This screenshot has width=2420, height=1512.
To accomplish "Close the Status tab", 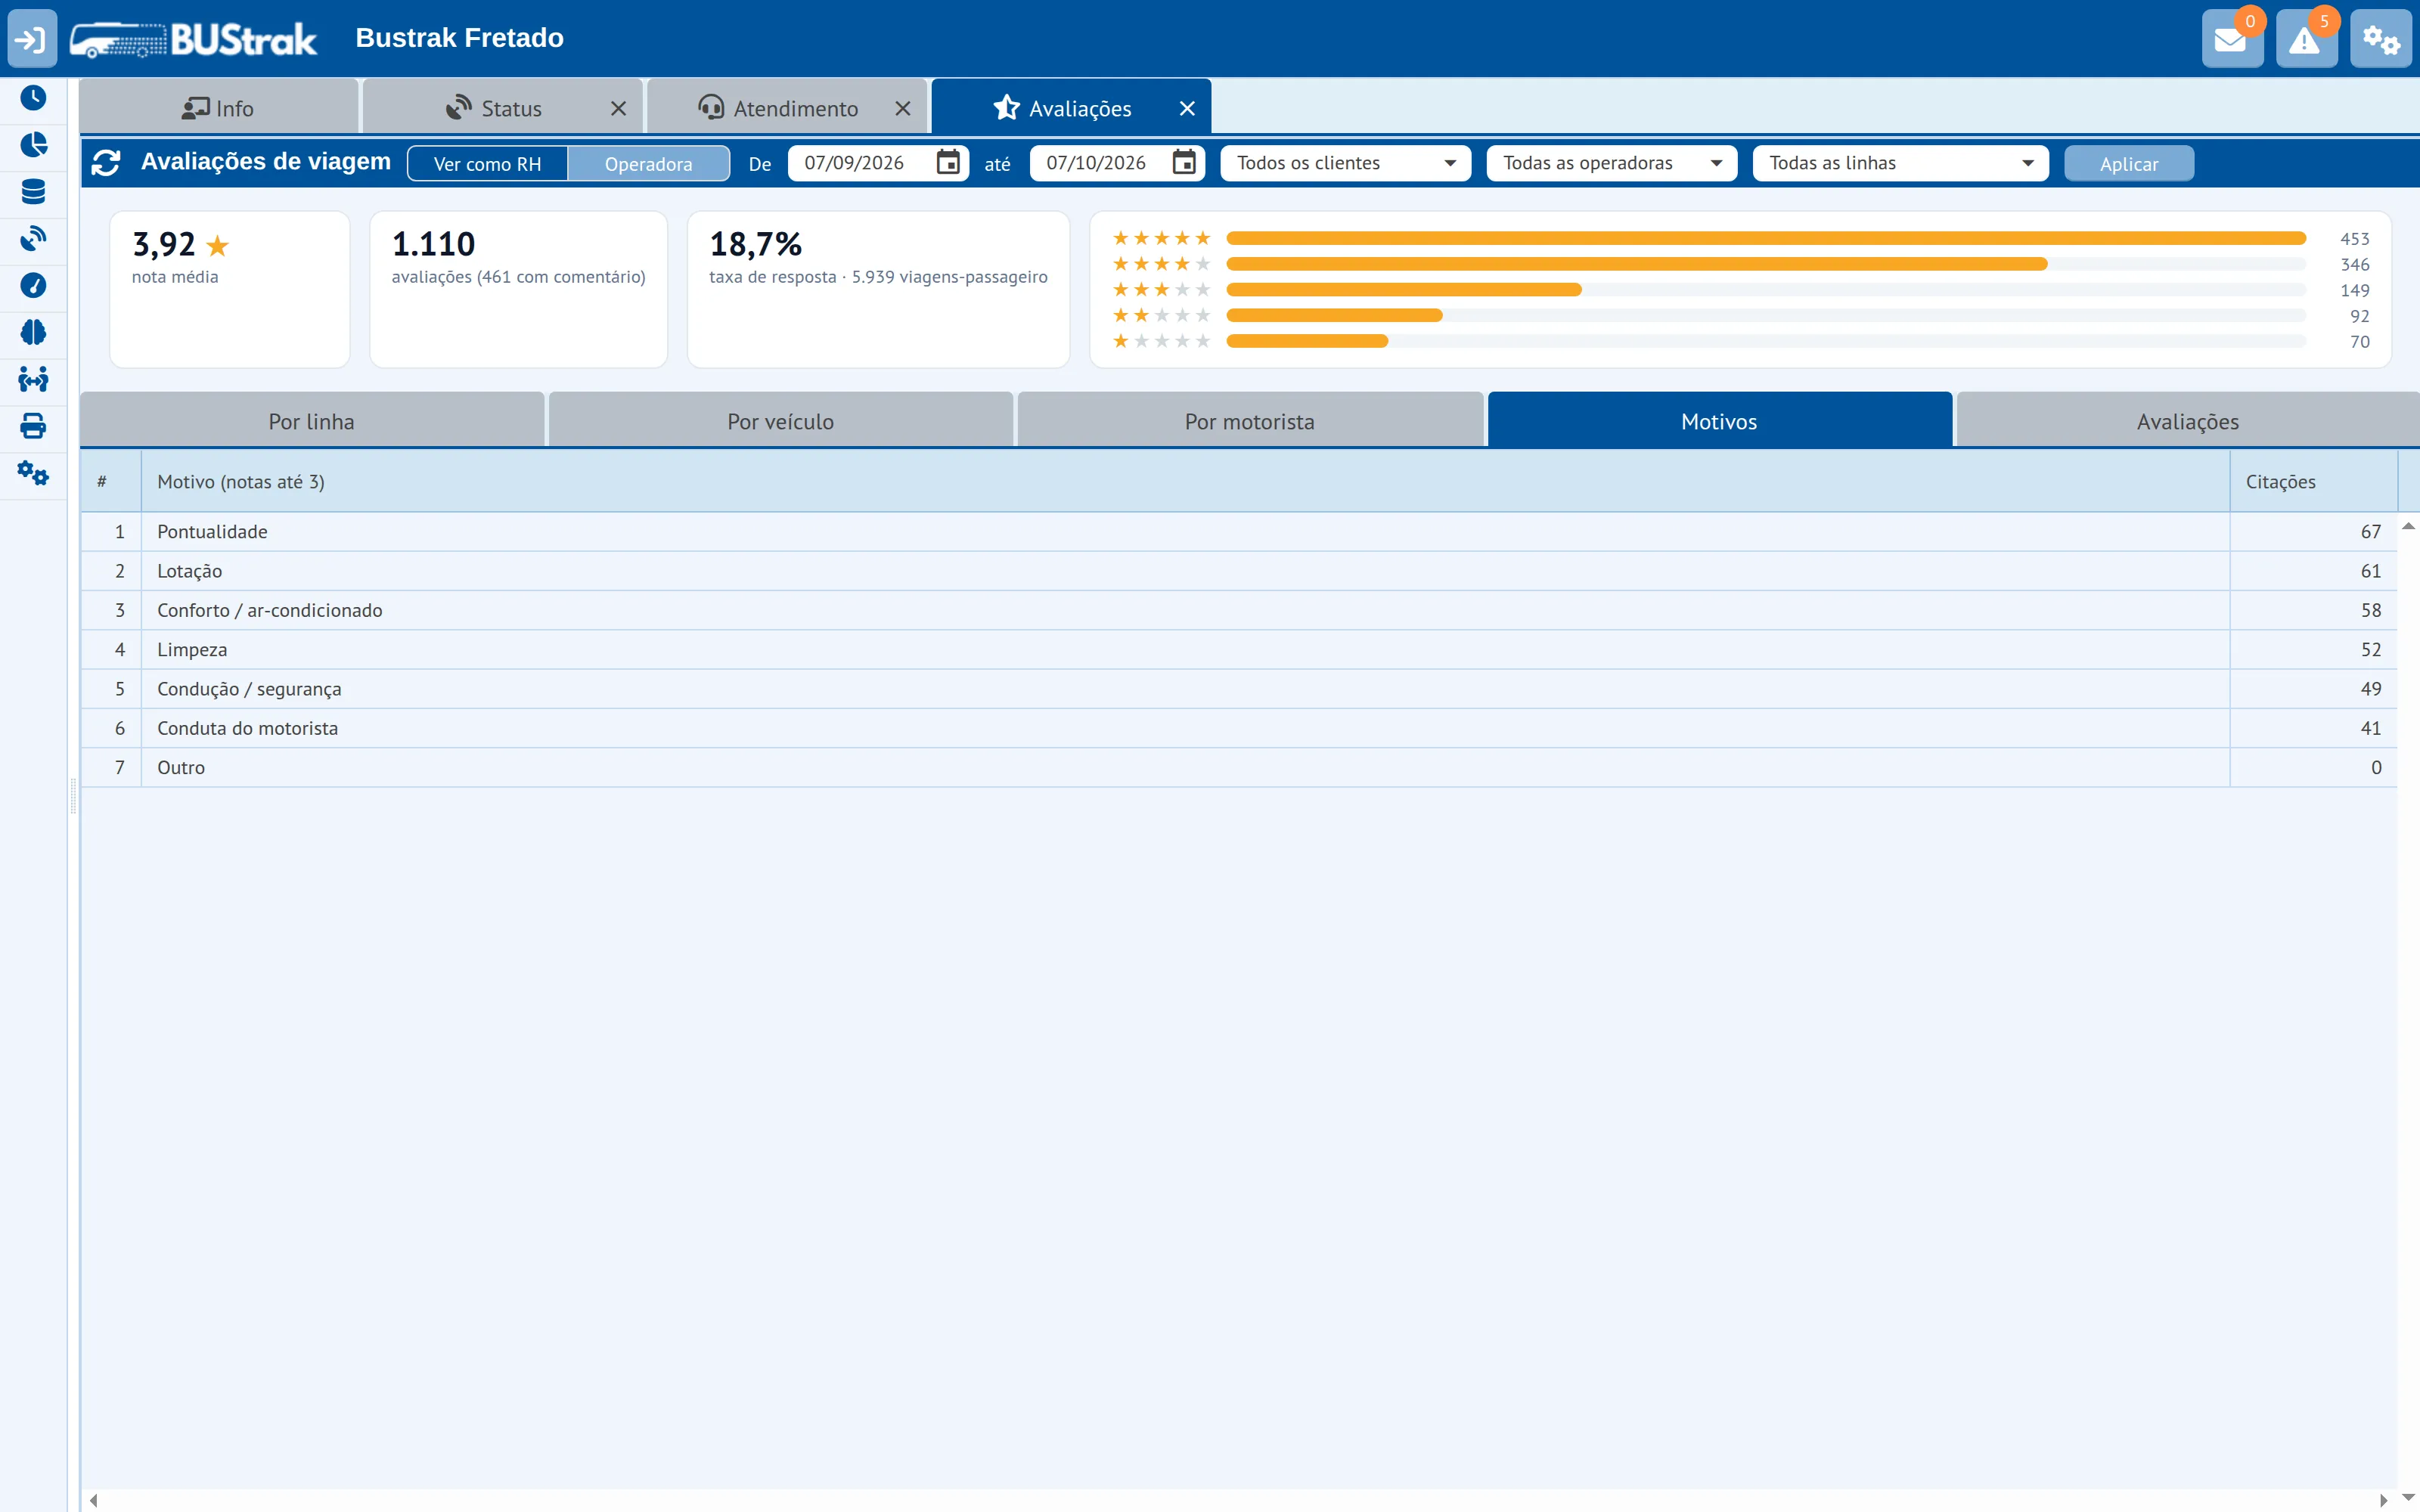I will (x=619, y=108).
